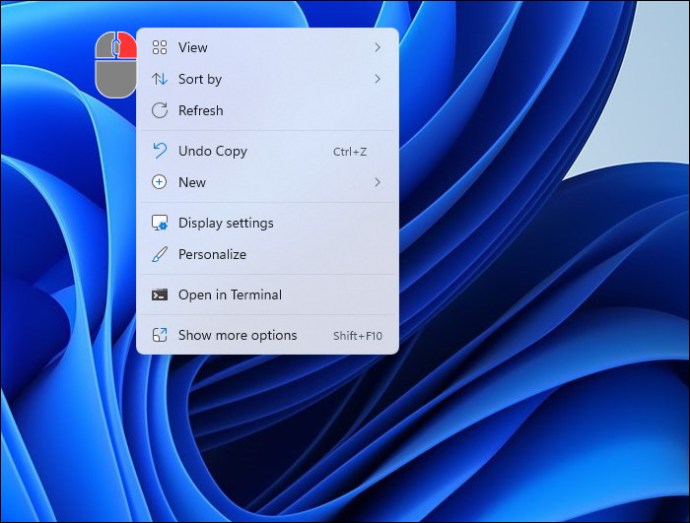Click the New plus circle icon

[x=159, y=182]
